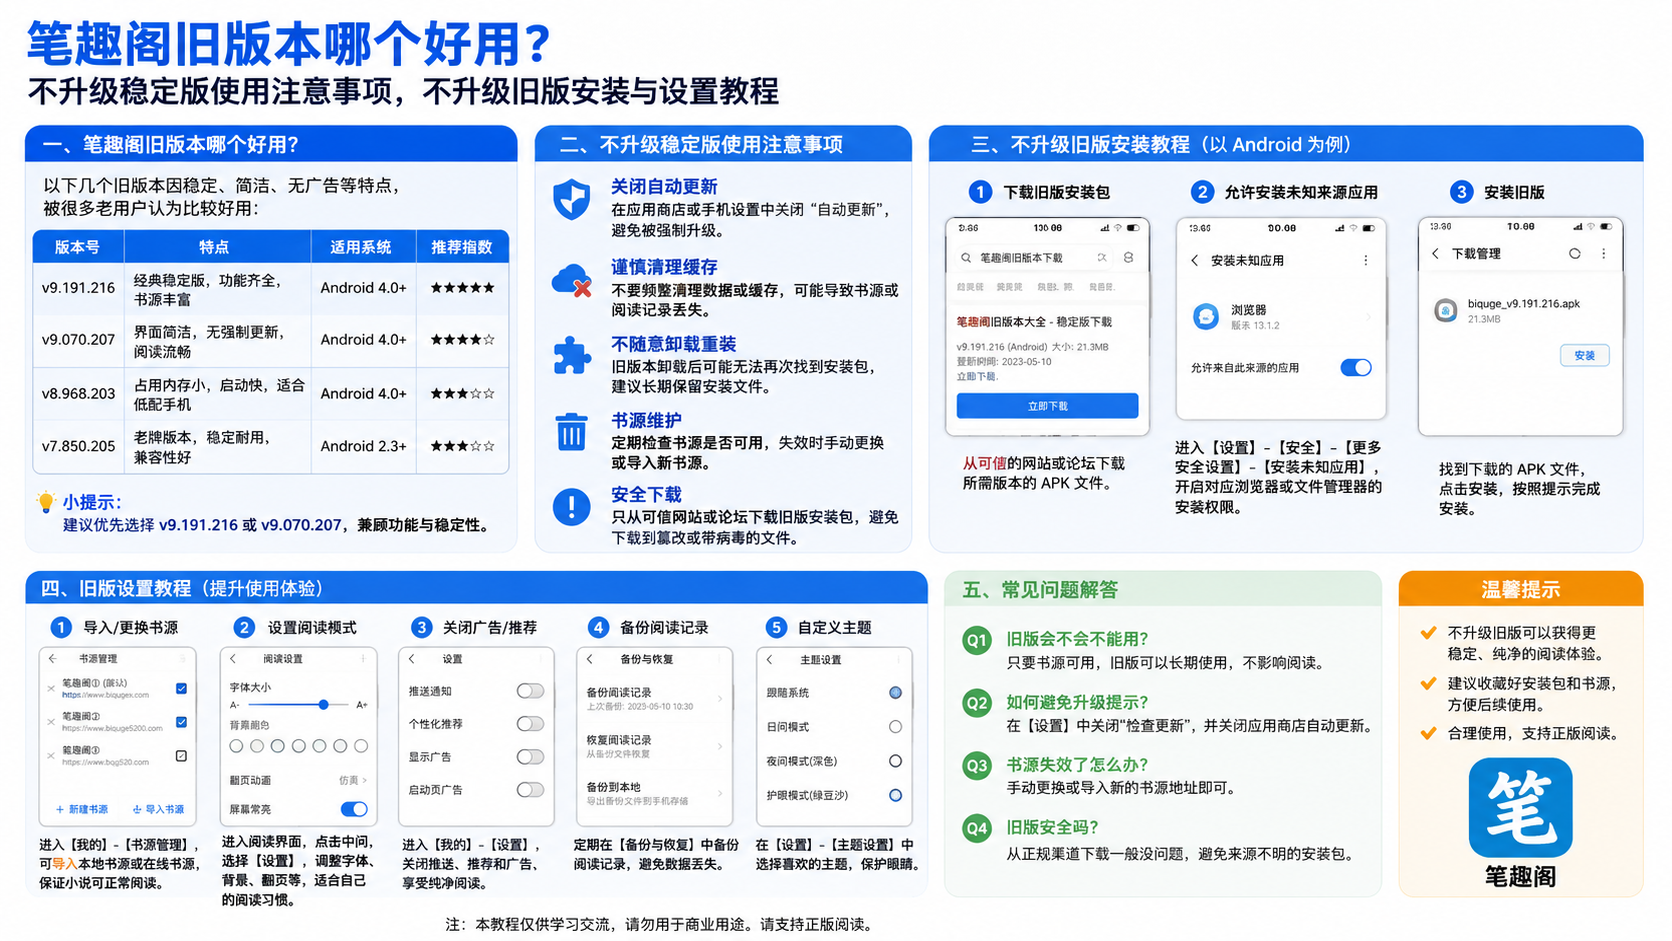The image size is (1672, 941).
Task: Click back arrow in 阅读设置 screen
Action: point(233,659)
